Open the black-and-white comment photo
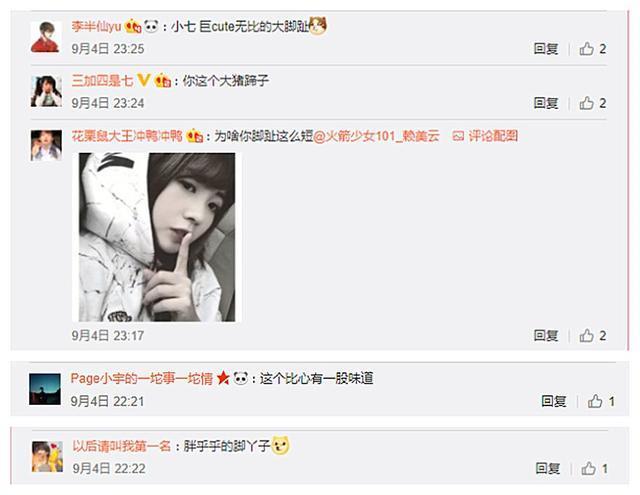Screen dimensions: 640x495 pos(157,237)
